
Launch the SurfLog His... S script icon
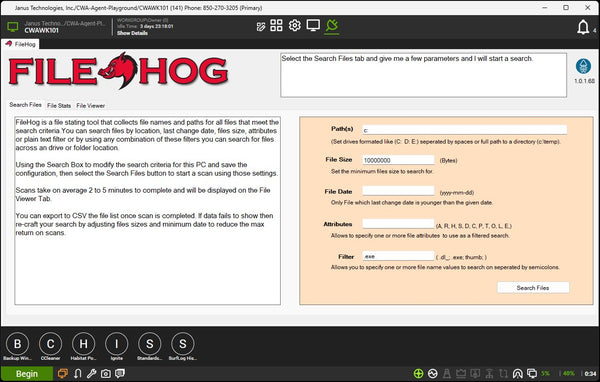point(183,344)
